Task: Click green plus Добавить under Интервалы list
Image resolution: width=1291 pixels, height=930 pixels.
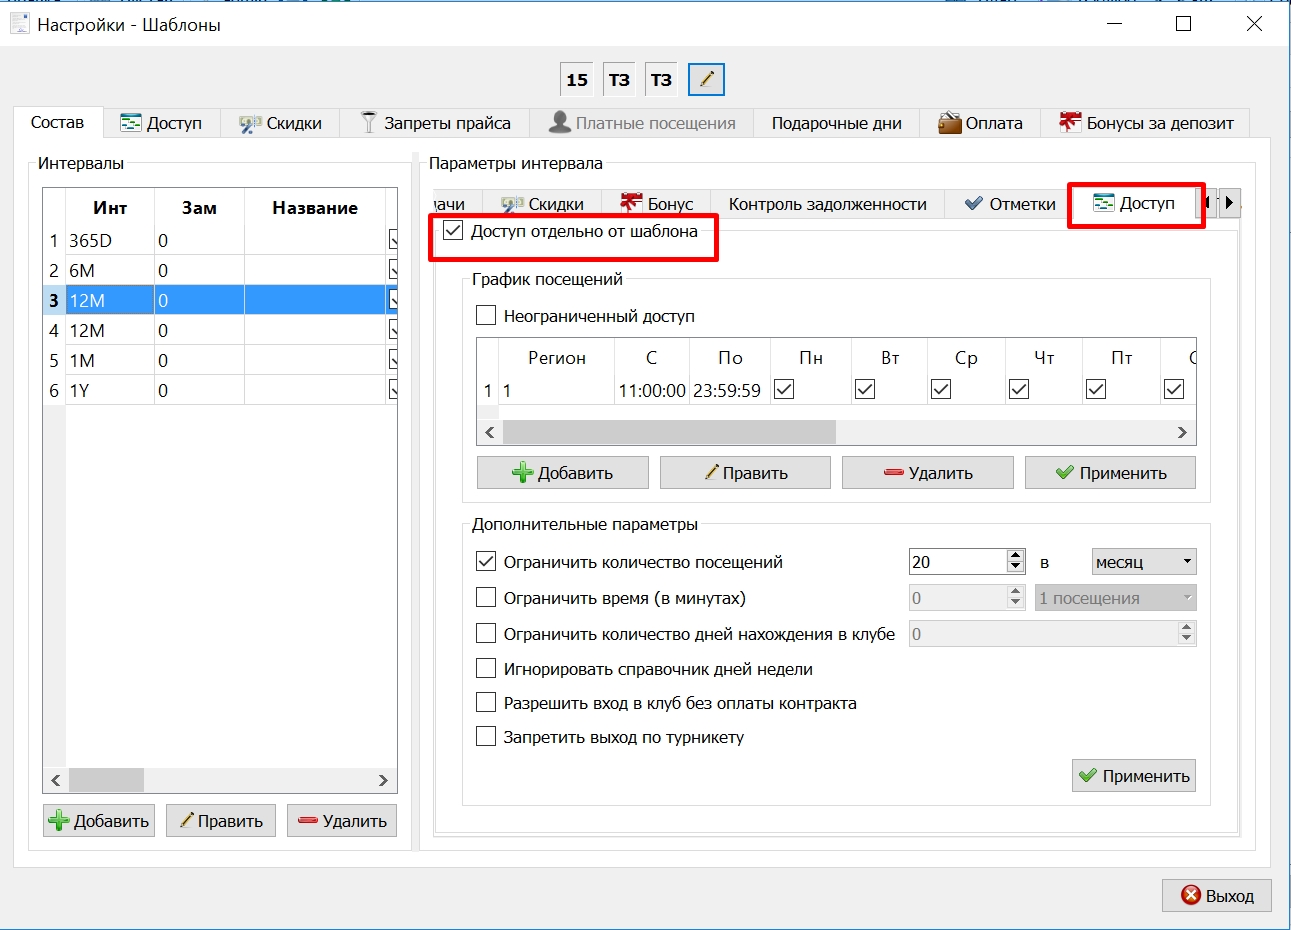Action: click(99, 821)
